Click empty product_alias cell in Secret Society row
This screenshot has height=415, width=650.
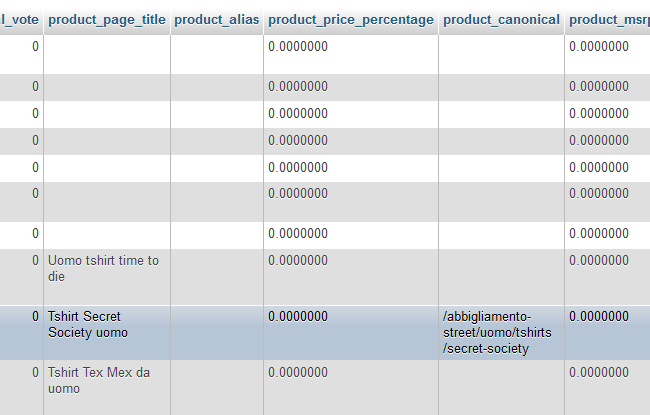[217, 332]
